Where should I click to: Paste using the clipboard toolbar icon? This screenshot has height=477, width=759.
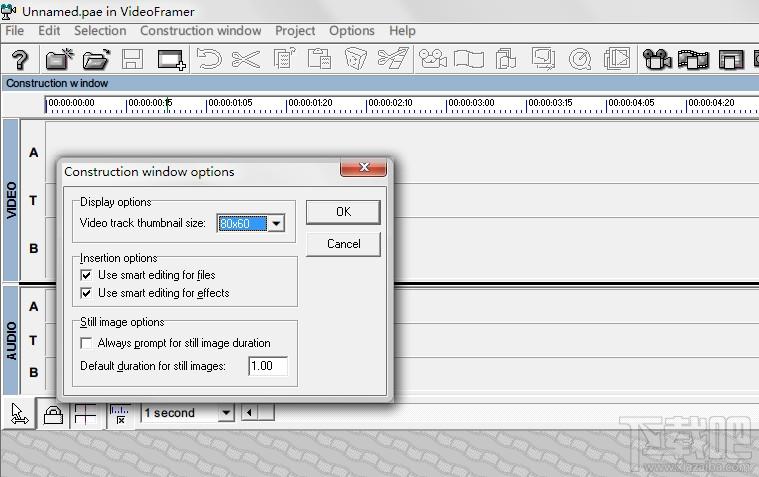coord(319,59)
